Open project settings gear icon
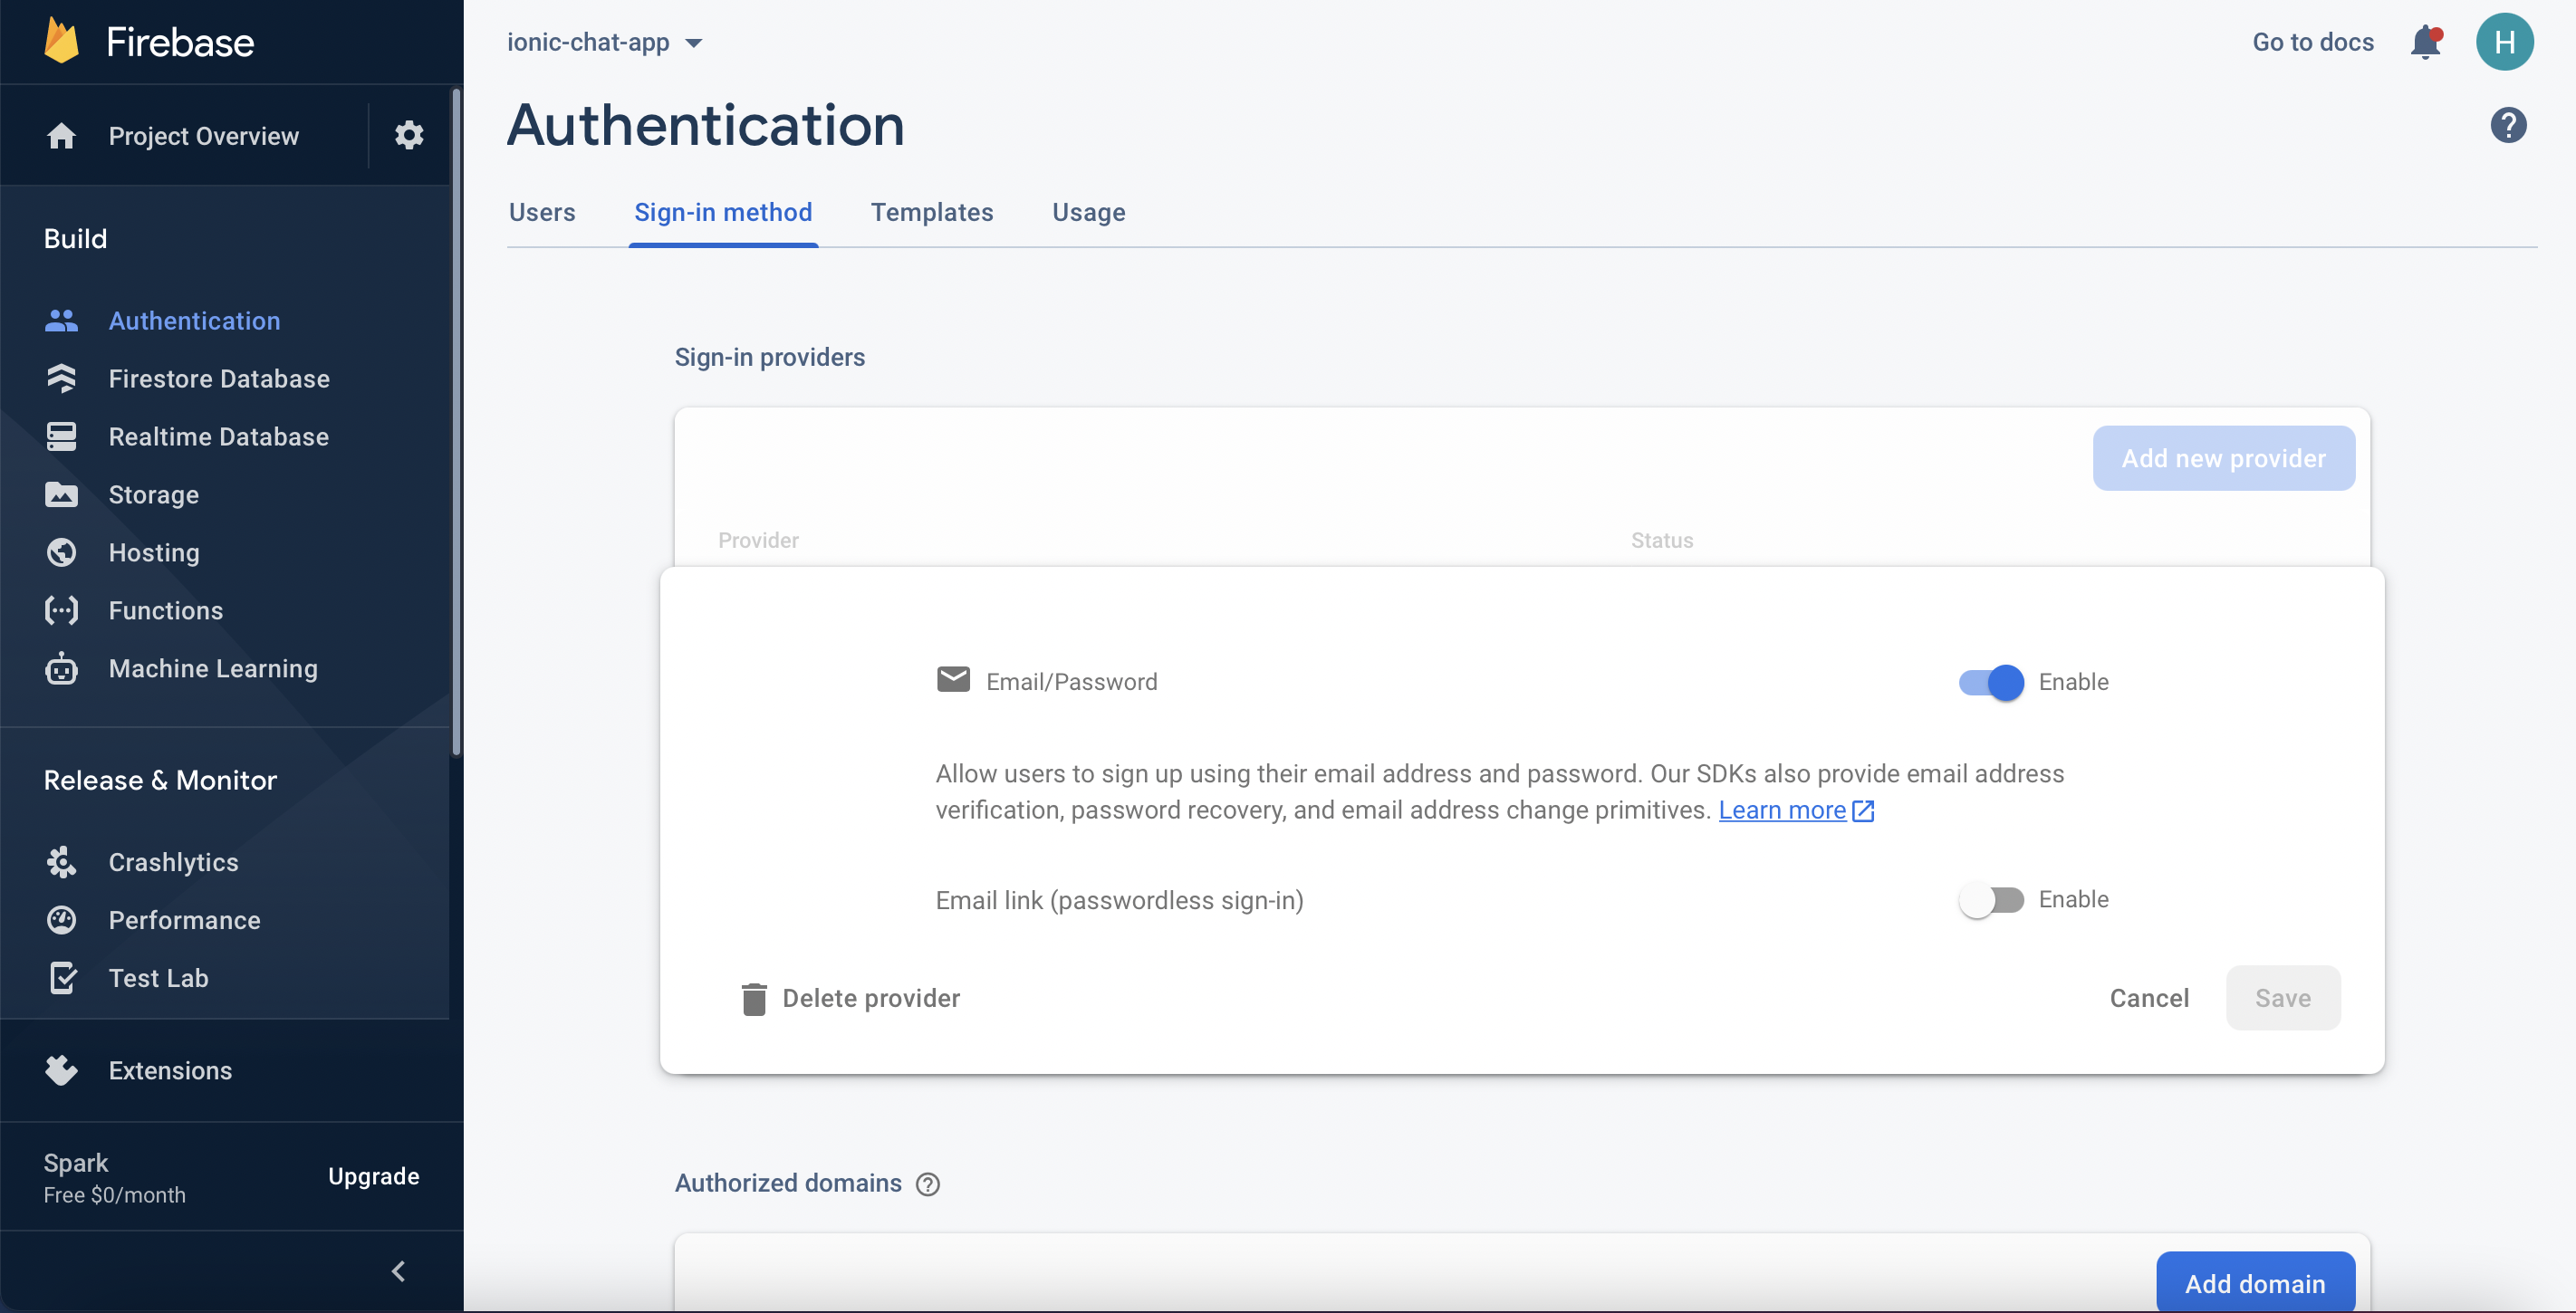This screenshot has width=2576, height=1313. [409, 135]
